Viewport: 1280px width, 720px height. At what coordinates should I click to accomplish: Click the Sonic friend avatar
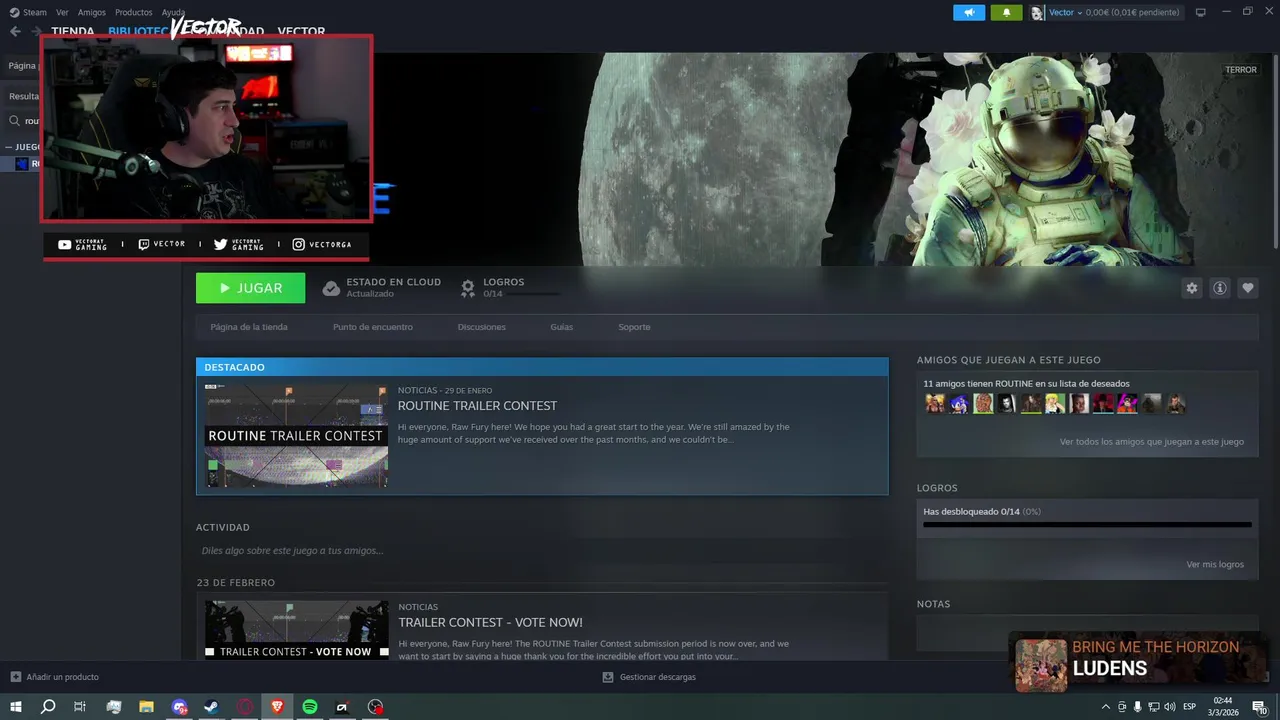[x=959, y=404]
